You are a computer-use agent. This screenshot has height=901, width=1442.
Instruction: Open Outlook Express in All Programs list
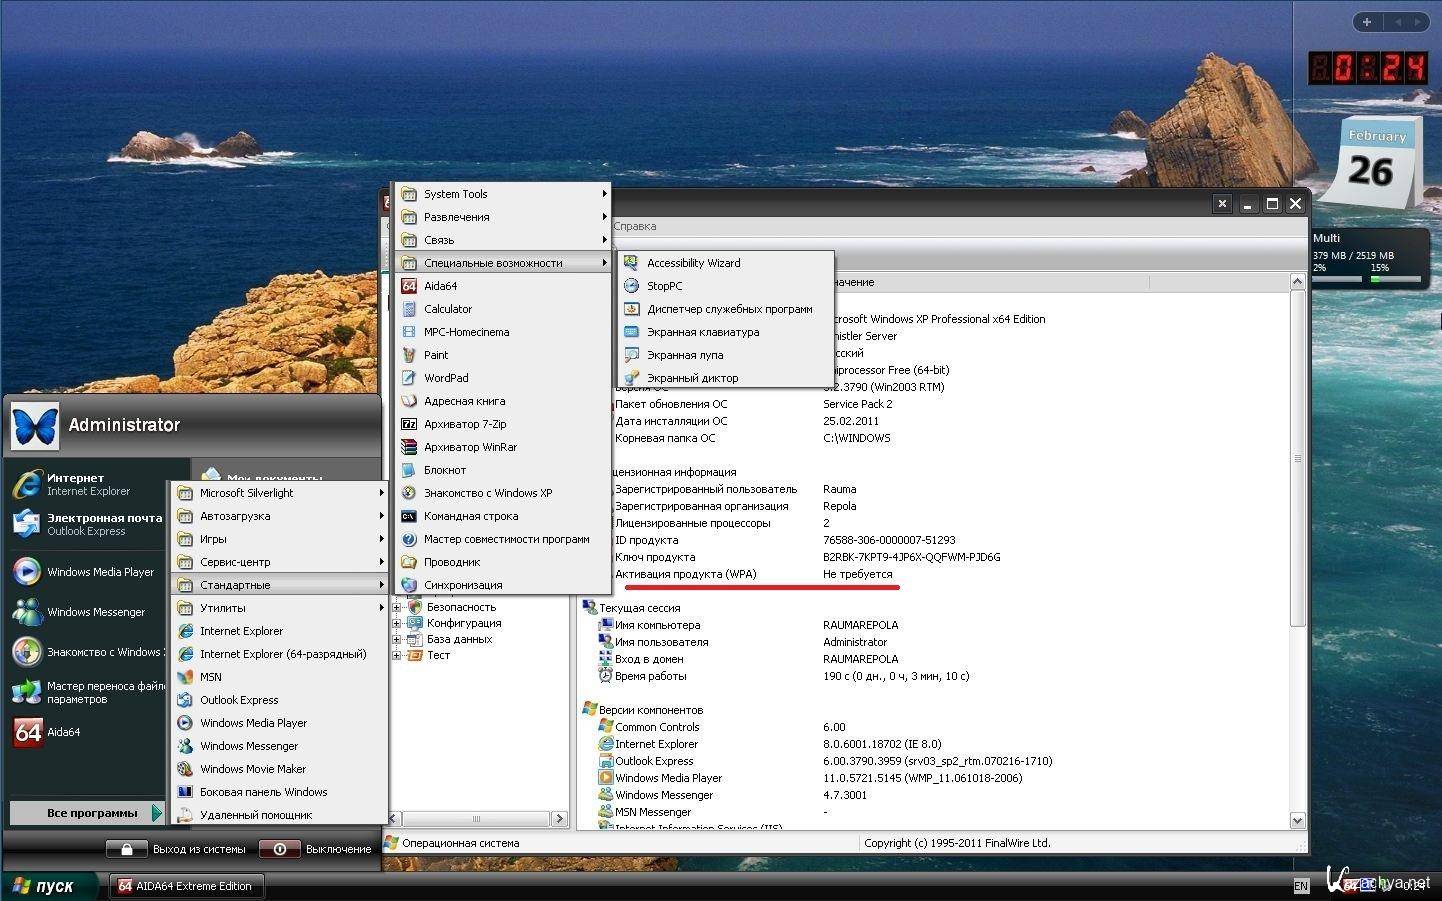280,700
